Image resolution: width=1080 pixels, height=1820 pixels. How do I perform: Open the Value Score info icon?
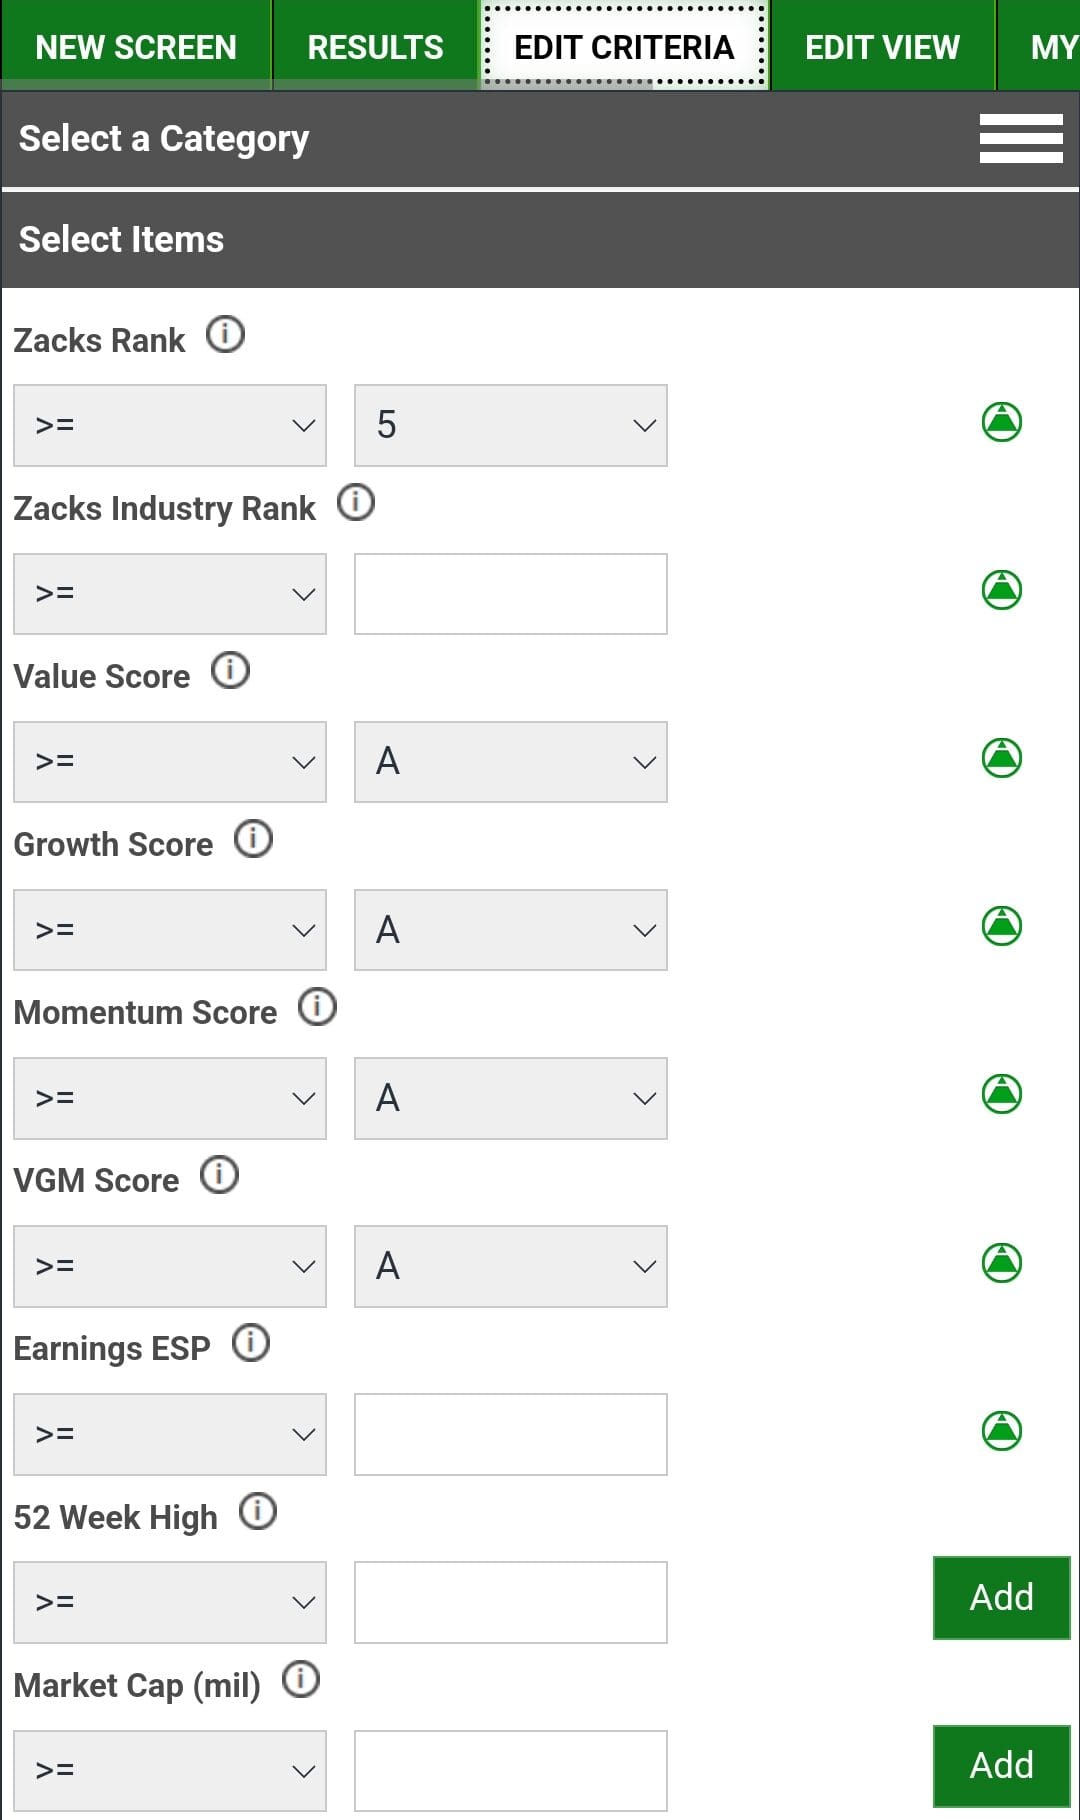pyautogui.click(x=231, y=671)
